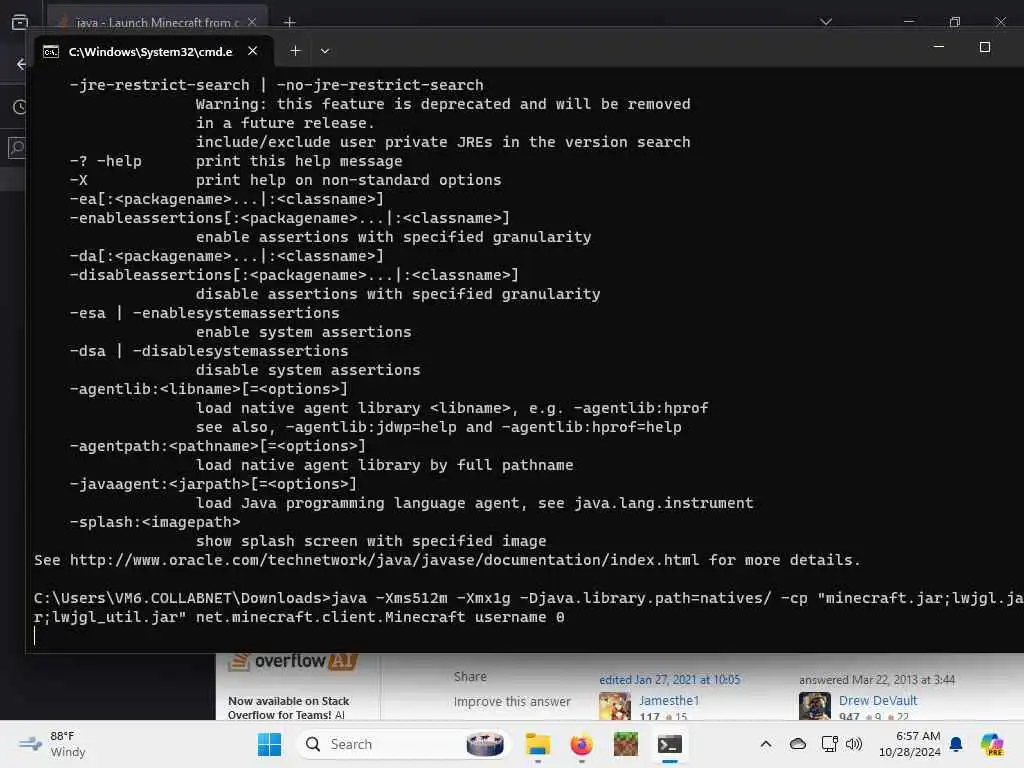Open the browser tab overview icon
This screenshot has width=1024, height=768.
[20, 22]
